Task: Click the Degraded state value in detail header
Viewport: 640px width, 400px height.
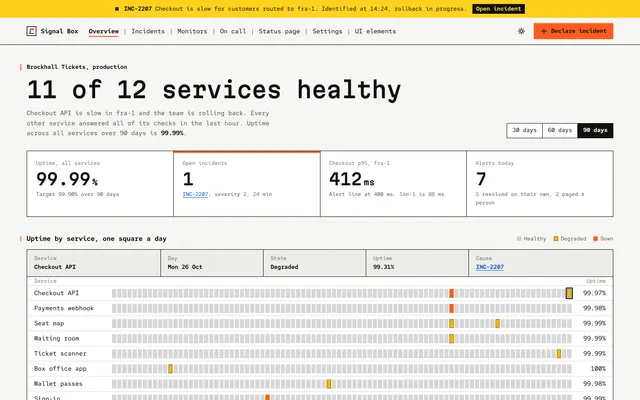Action: coord(284,267)
